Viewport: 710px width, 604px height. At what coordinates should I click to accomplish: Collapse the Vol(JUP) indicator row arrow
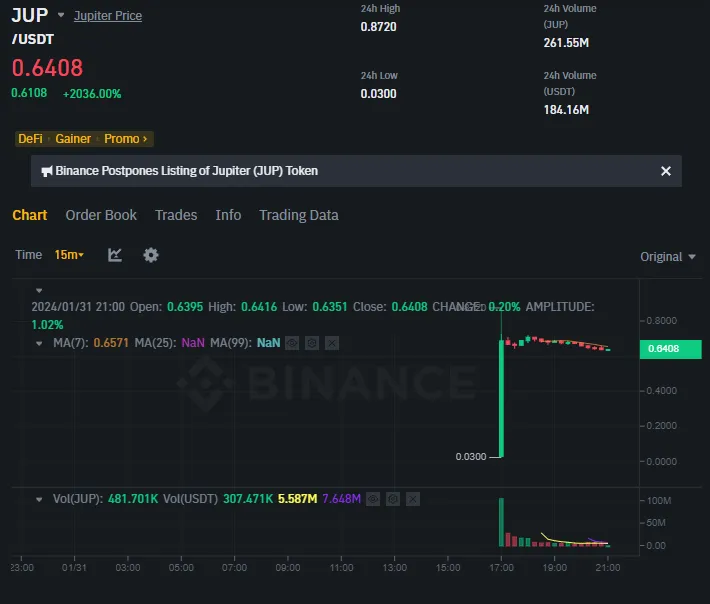pos(39,499)
